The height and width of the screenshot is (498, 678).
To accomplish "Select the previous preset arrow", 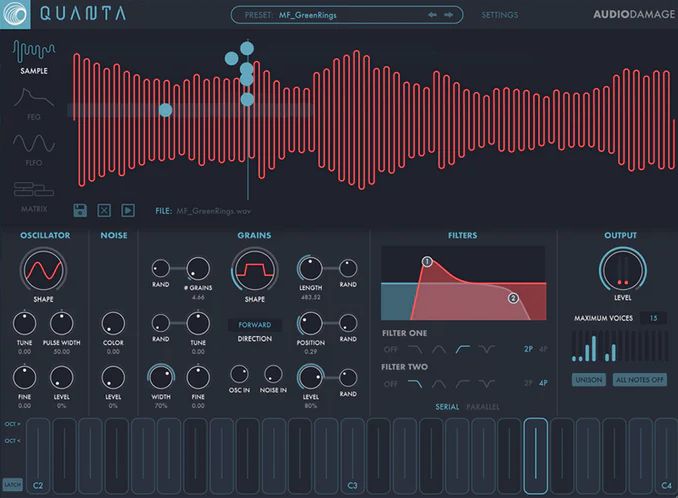I will 433,15.
